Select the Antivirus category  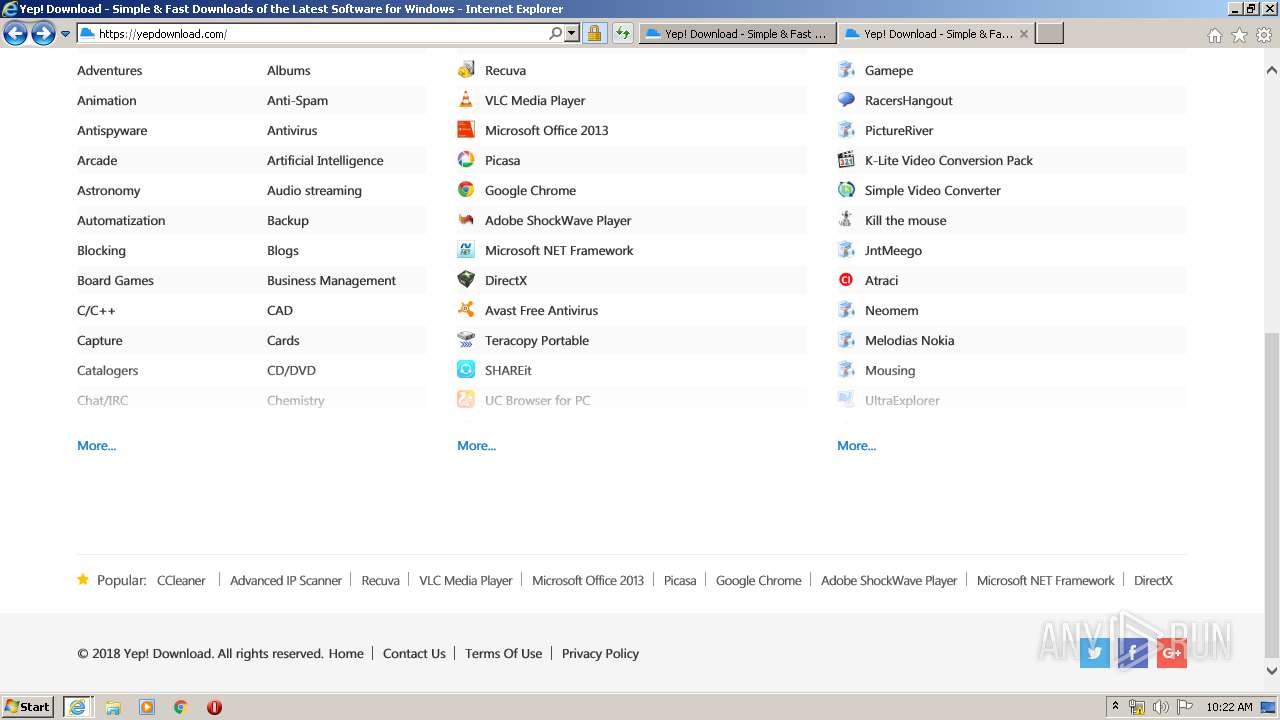tap(292, 130)
